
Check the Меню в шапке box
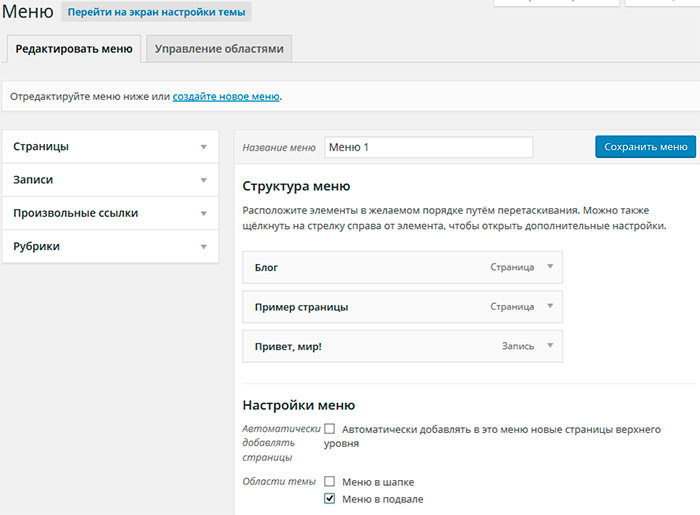coord(329,481)
